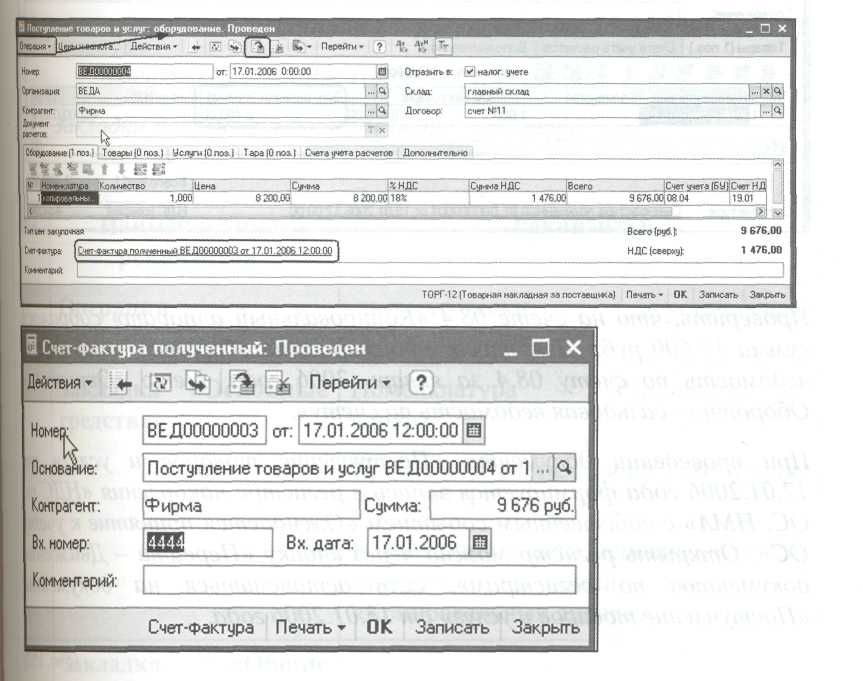Click Комментарий field in Счет-фактура window

(x=359, y=580)
